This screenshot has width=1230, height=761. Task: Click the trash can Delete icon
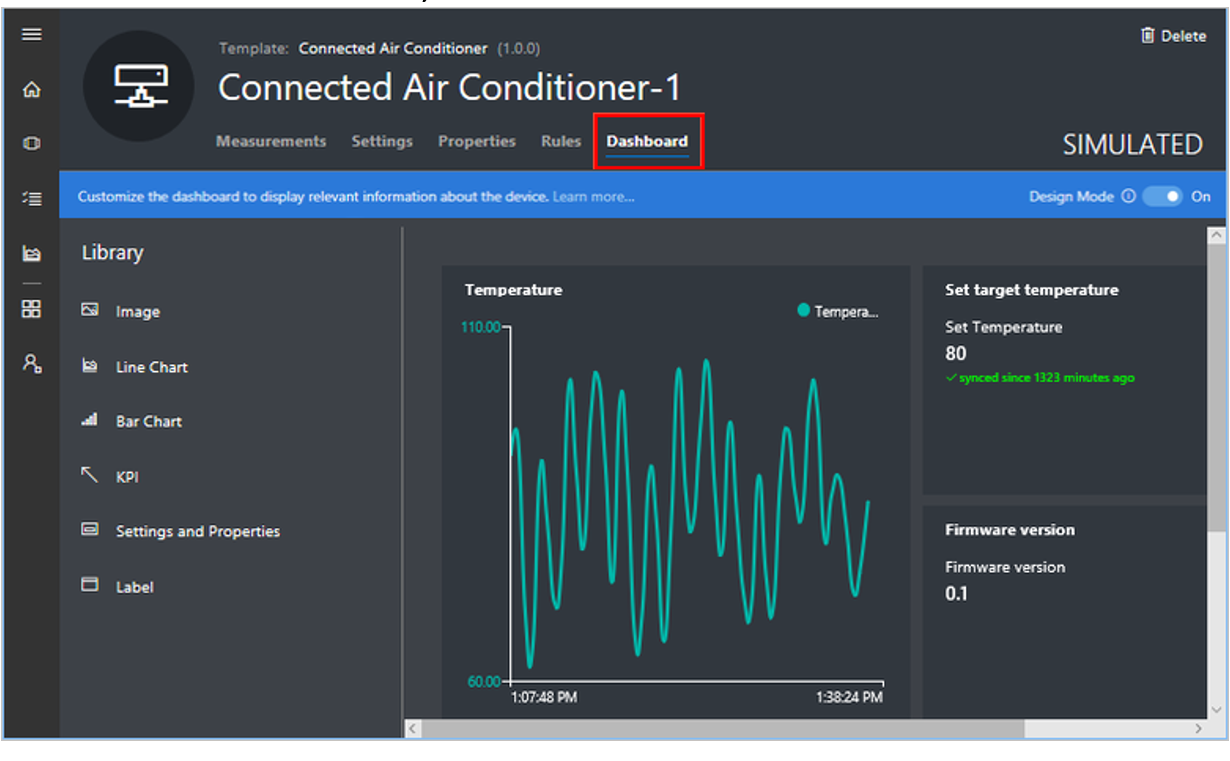pyautogui.click(x=1148, y=35)
